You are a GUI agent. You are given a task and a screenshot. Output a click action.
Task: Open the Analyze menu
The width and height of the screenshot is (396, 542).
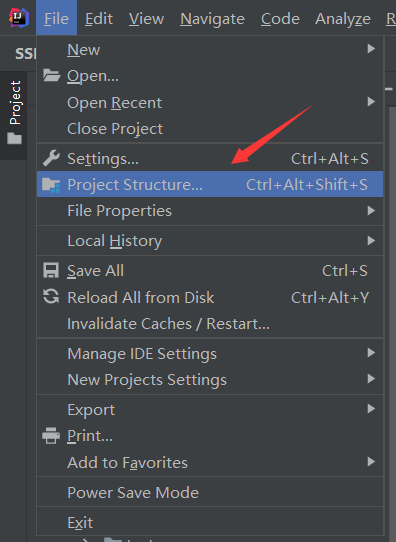tap(343, 18)
